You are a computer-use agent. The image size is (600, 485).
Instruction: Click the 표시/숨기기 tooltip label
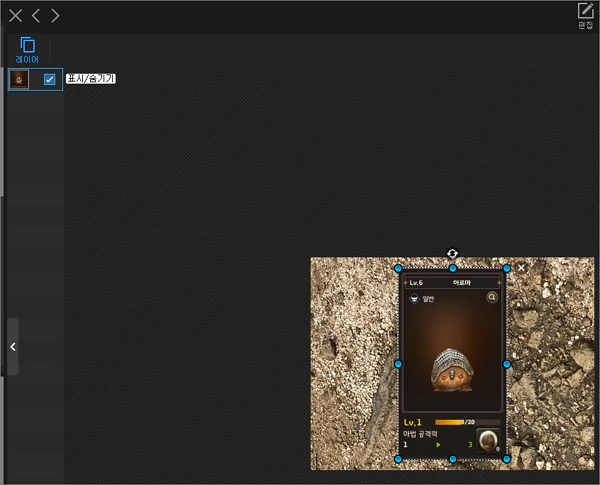91,79
